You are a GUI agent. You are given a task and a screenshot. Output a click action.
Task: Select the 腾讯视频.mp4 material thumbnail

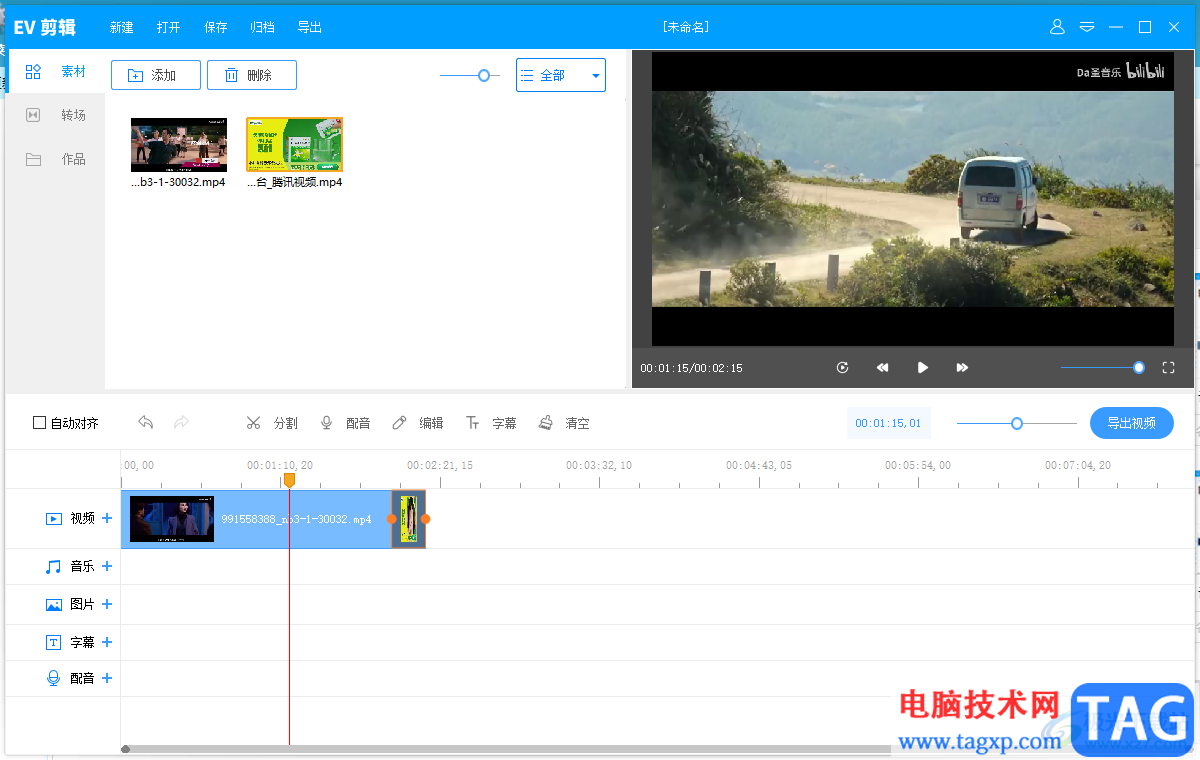click(295, 145)
